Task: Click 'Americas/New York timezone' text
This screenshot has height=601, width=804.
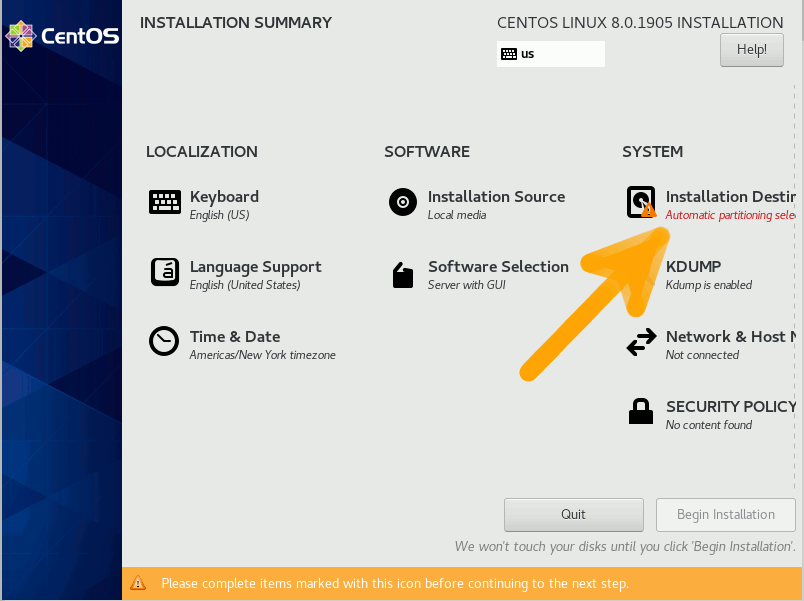Action: coord(263,355)
